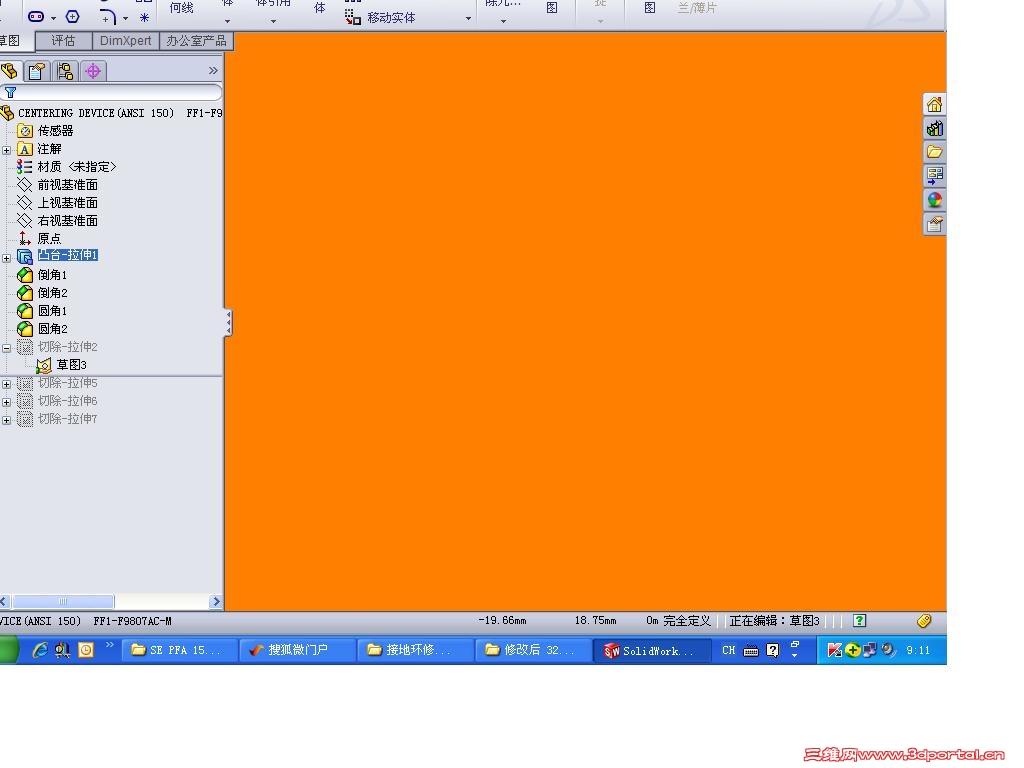
Task: Click the feature tree filter input field
Action: click(111, 92)
